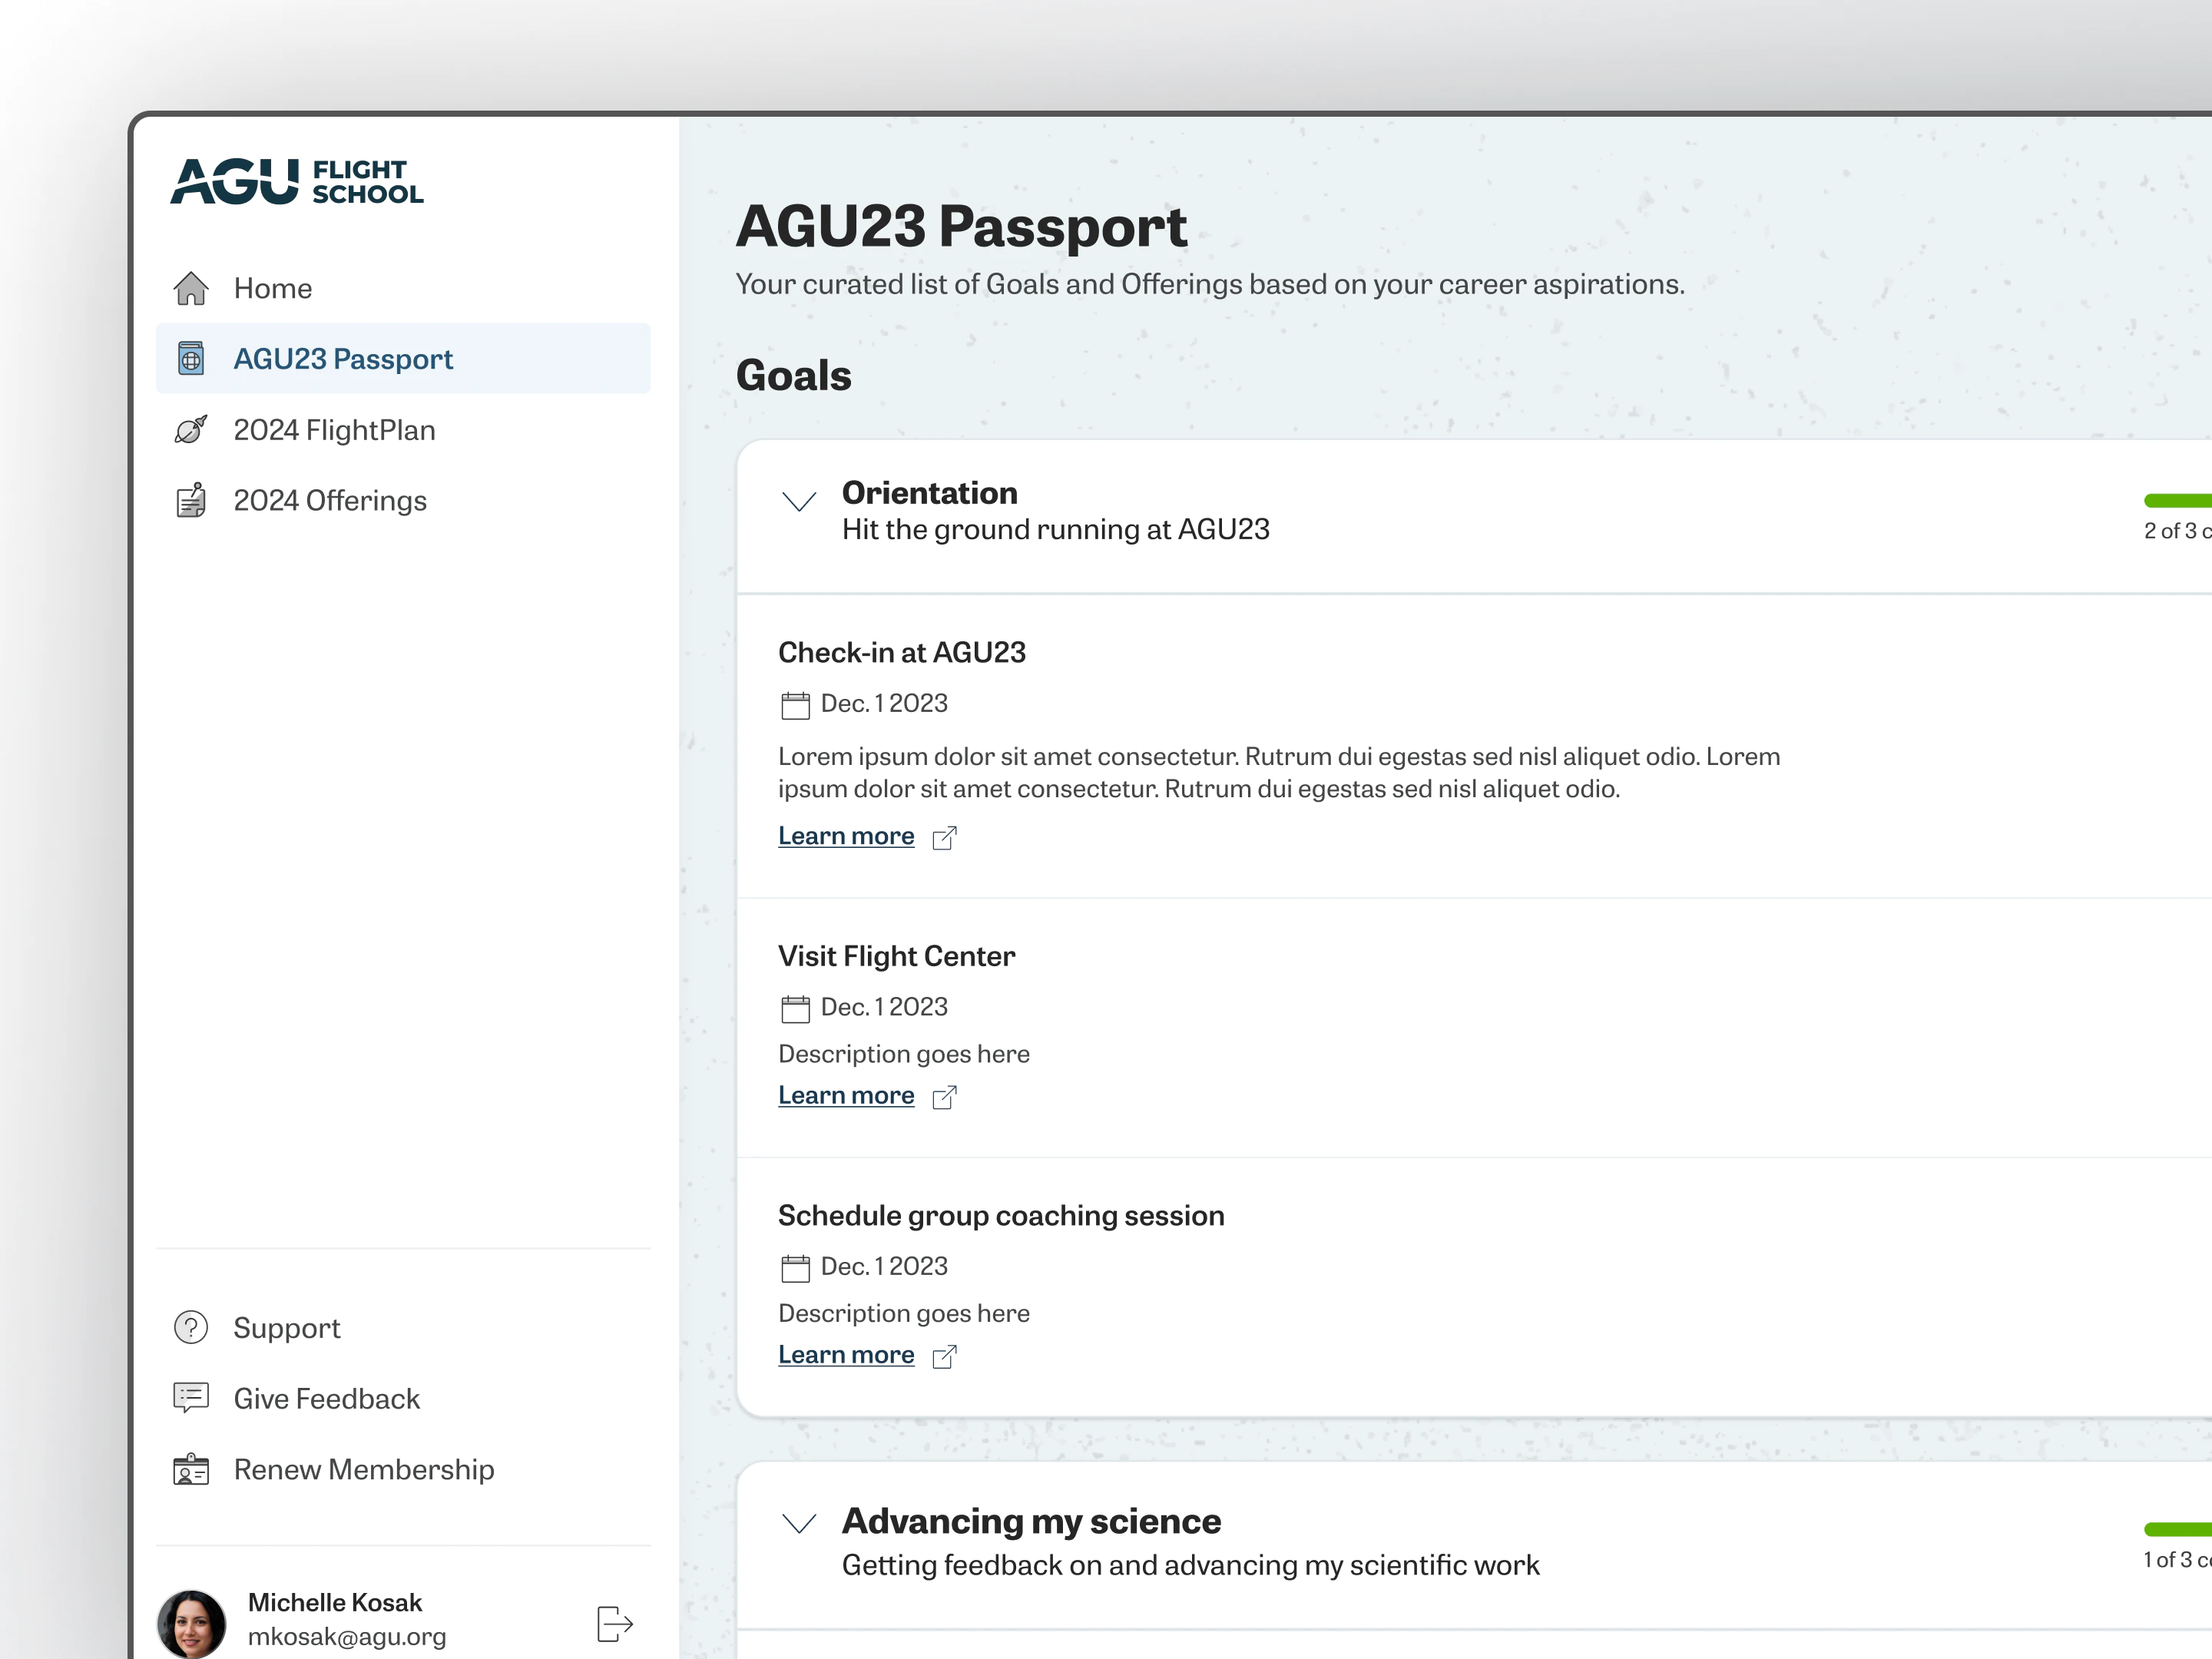Click 'Description goes here' under Visit Flight Center

pyautogui.click(x=904, y=1054)
